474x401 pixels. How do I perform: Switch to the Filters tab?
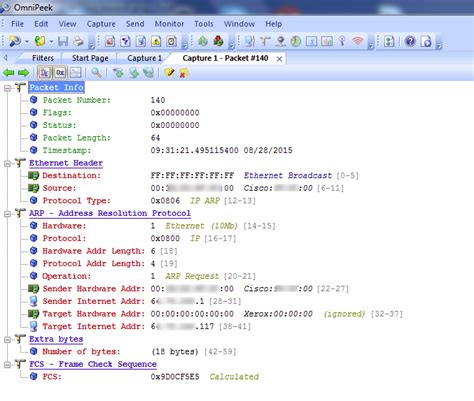tap(43, 58)
